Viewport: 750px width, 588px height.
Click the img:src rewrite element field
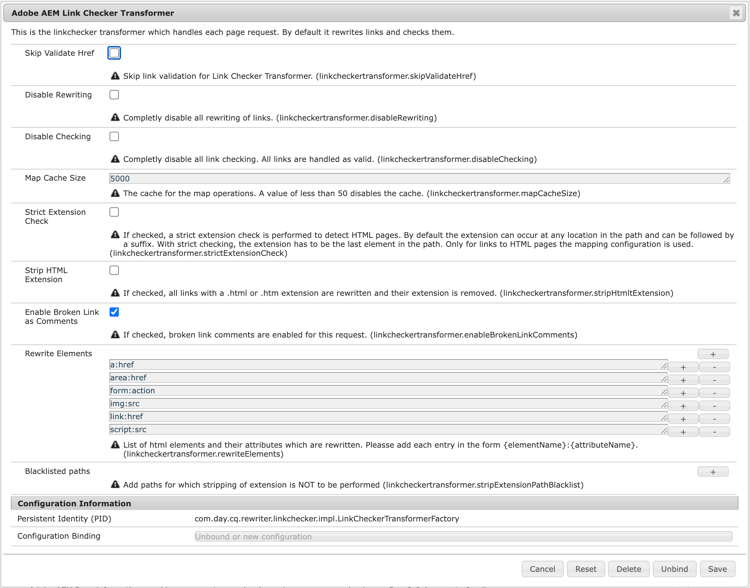[x=388, y=403]
